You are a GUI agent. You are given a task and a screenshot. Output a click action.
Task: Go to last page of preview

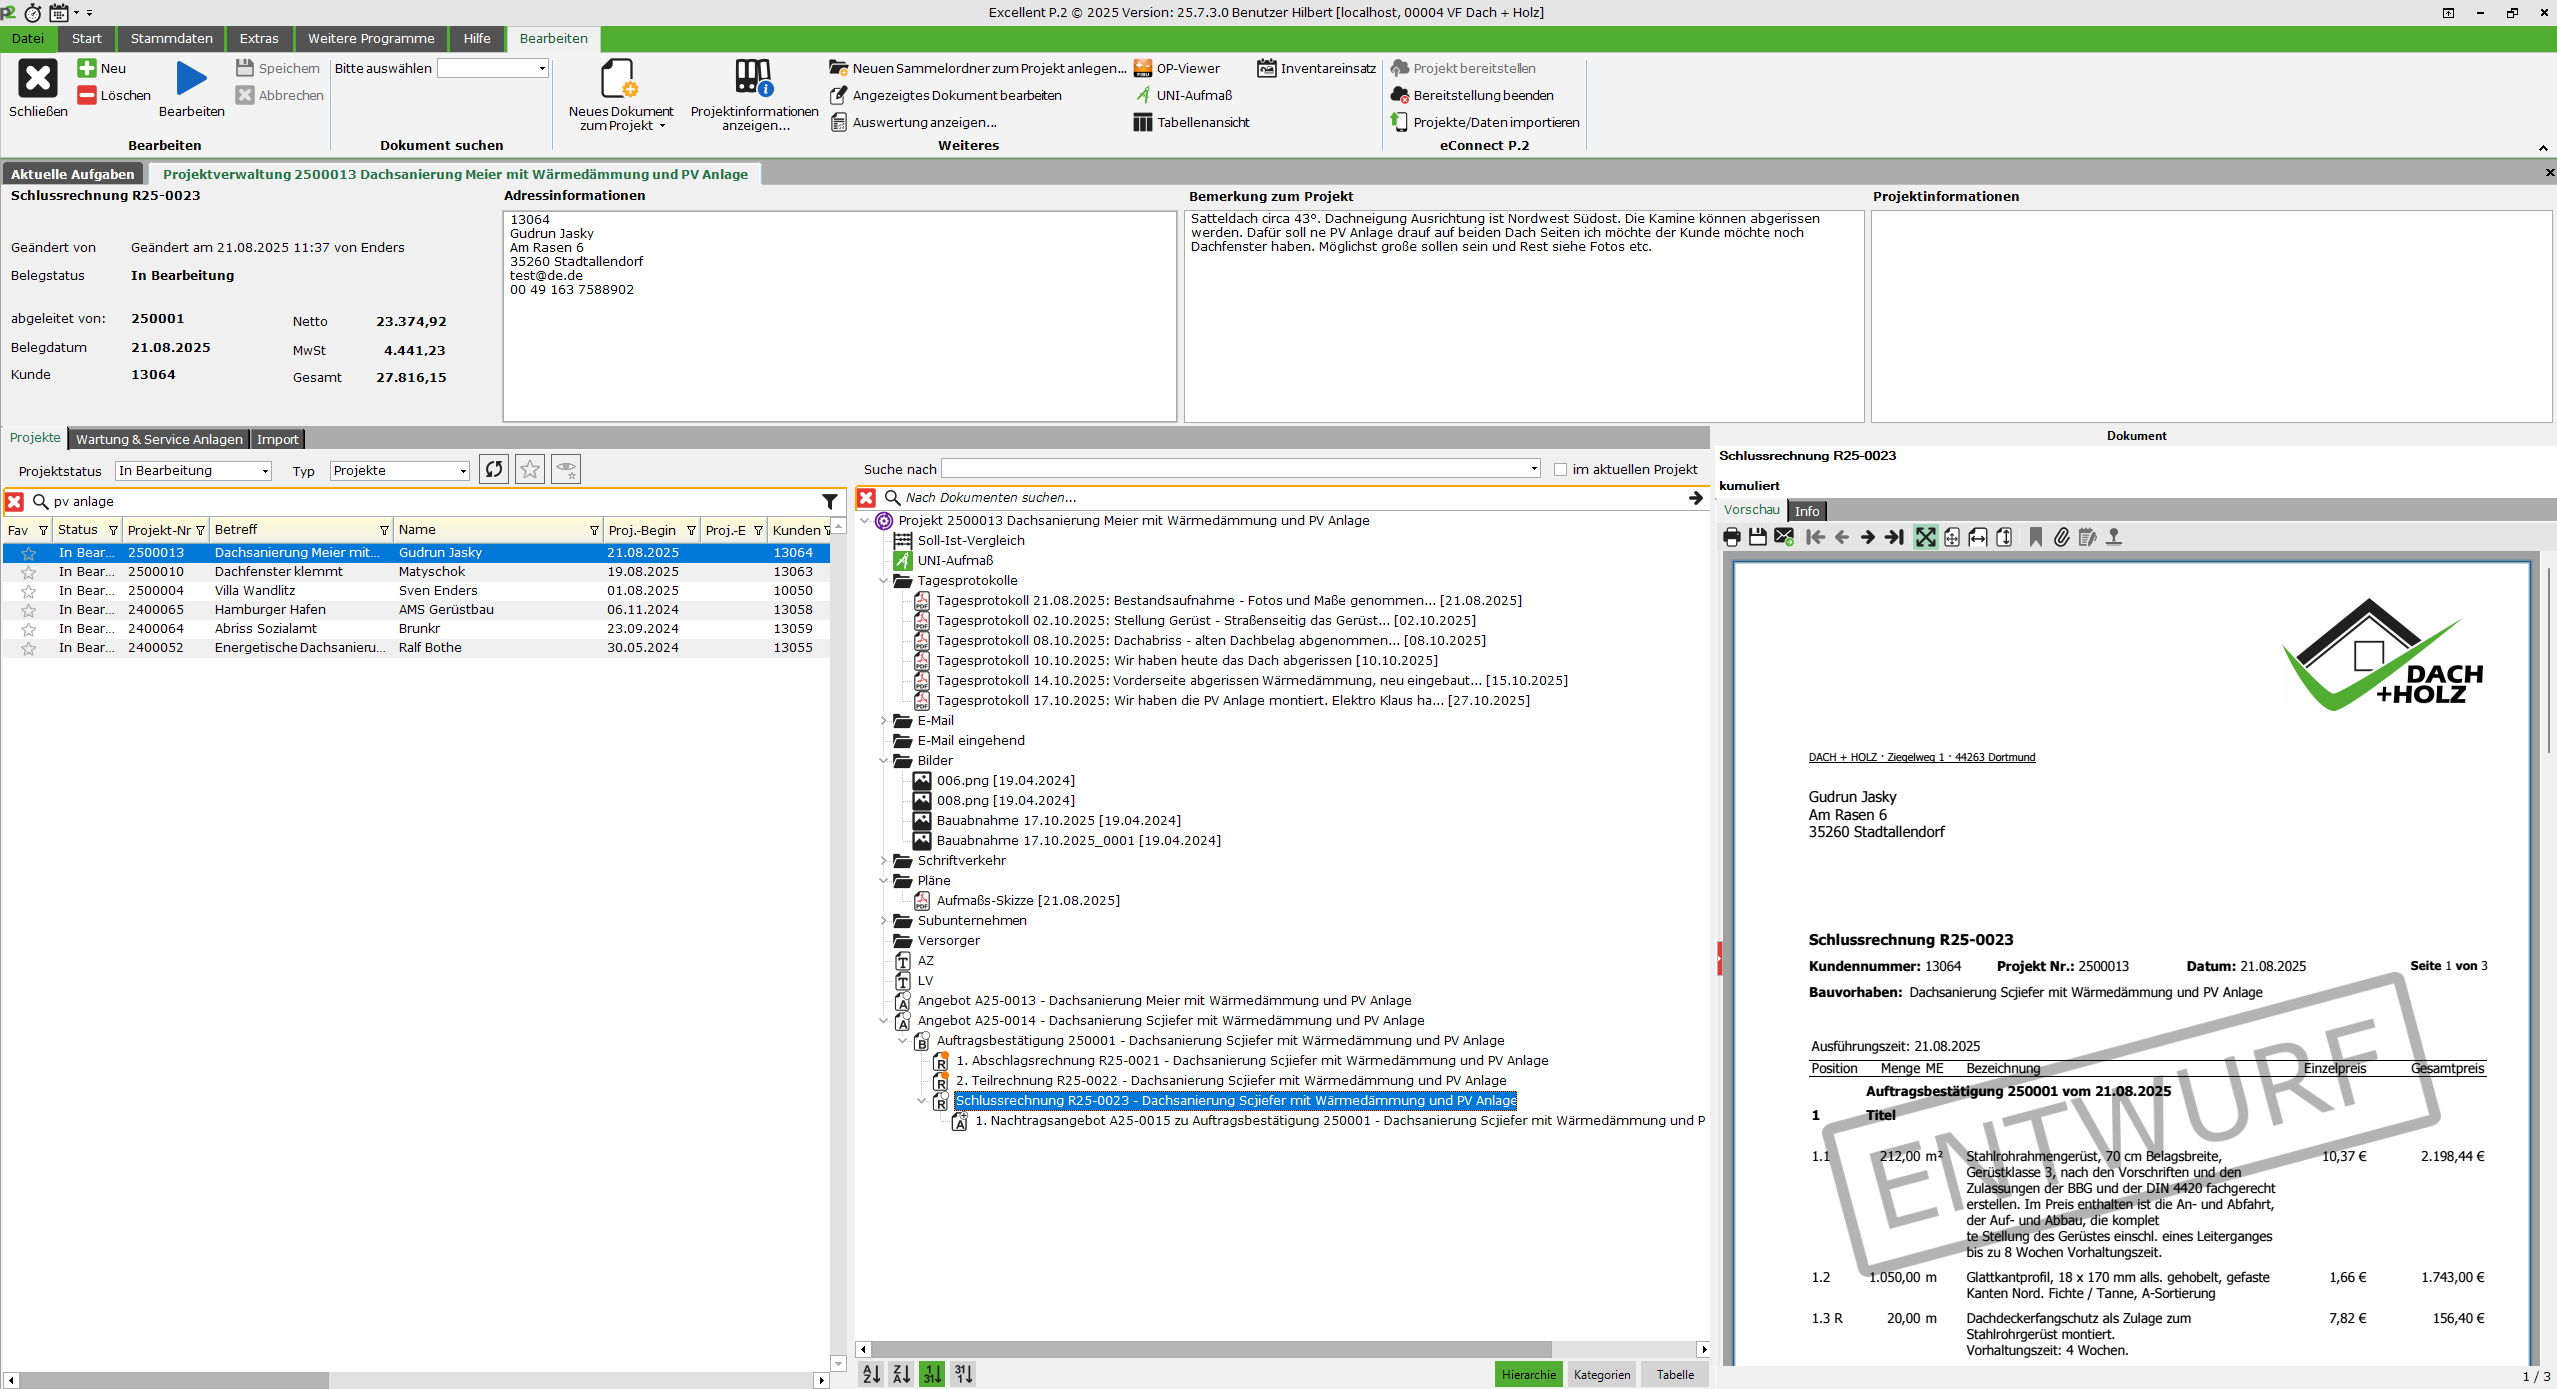(1894, 537)
